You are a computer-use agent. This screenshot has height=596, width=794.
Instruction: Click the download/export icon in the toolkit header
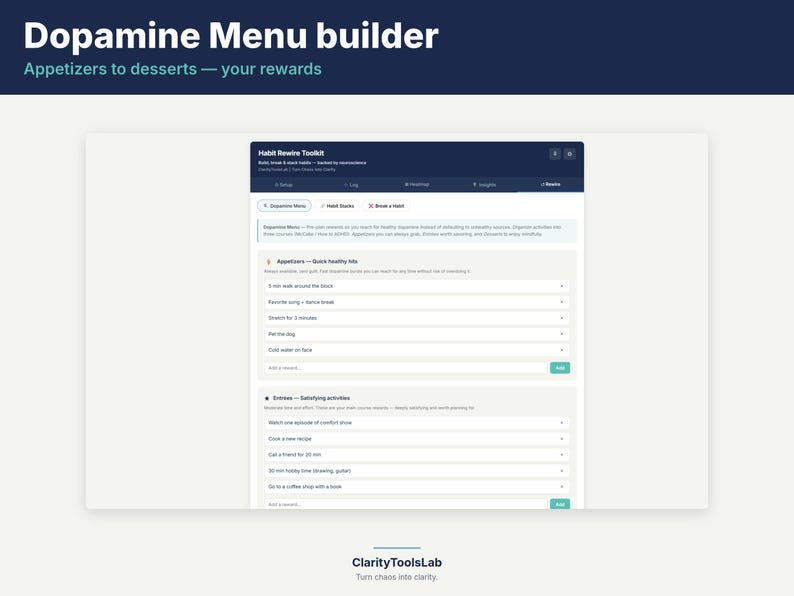tap(555, 153)
